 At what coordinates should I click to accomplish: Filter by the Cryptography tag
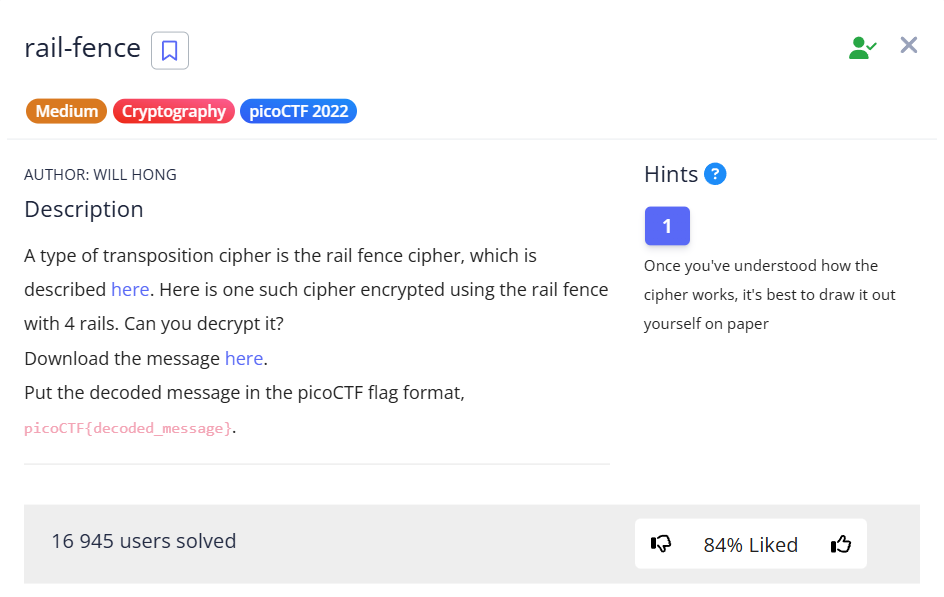[x=174, y=111]
